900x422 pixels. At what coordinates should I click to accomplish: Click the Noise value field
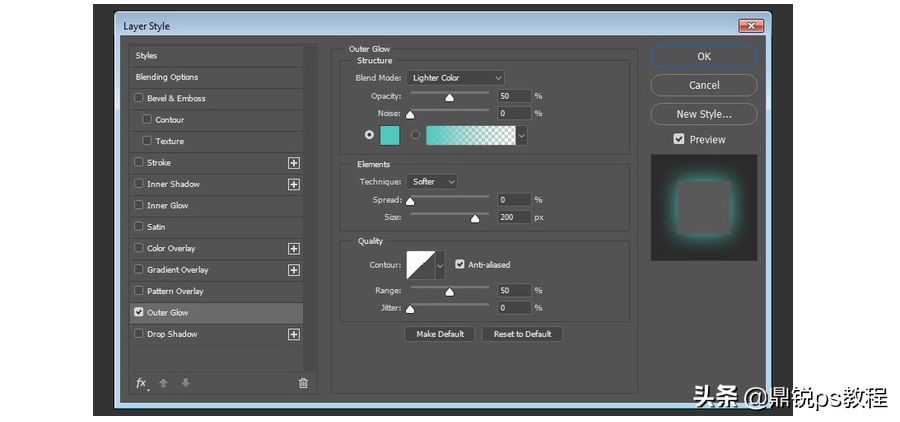click(514, 113)
